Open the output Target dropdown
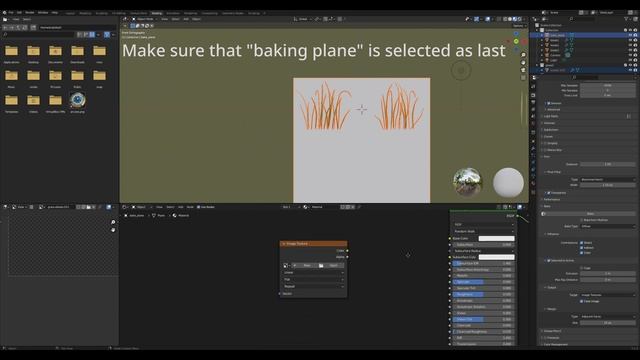This screenshot has width=640, height=360. coord(608,295)
